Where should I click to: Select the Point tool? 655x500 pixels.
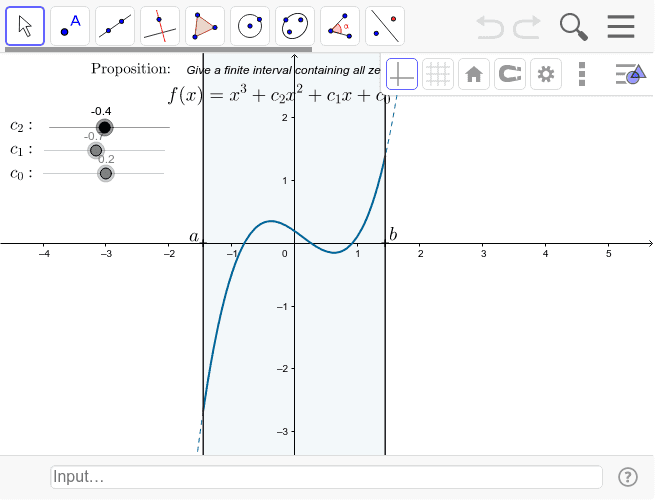click(x=70, y=26)
